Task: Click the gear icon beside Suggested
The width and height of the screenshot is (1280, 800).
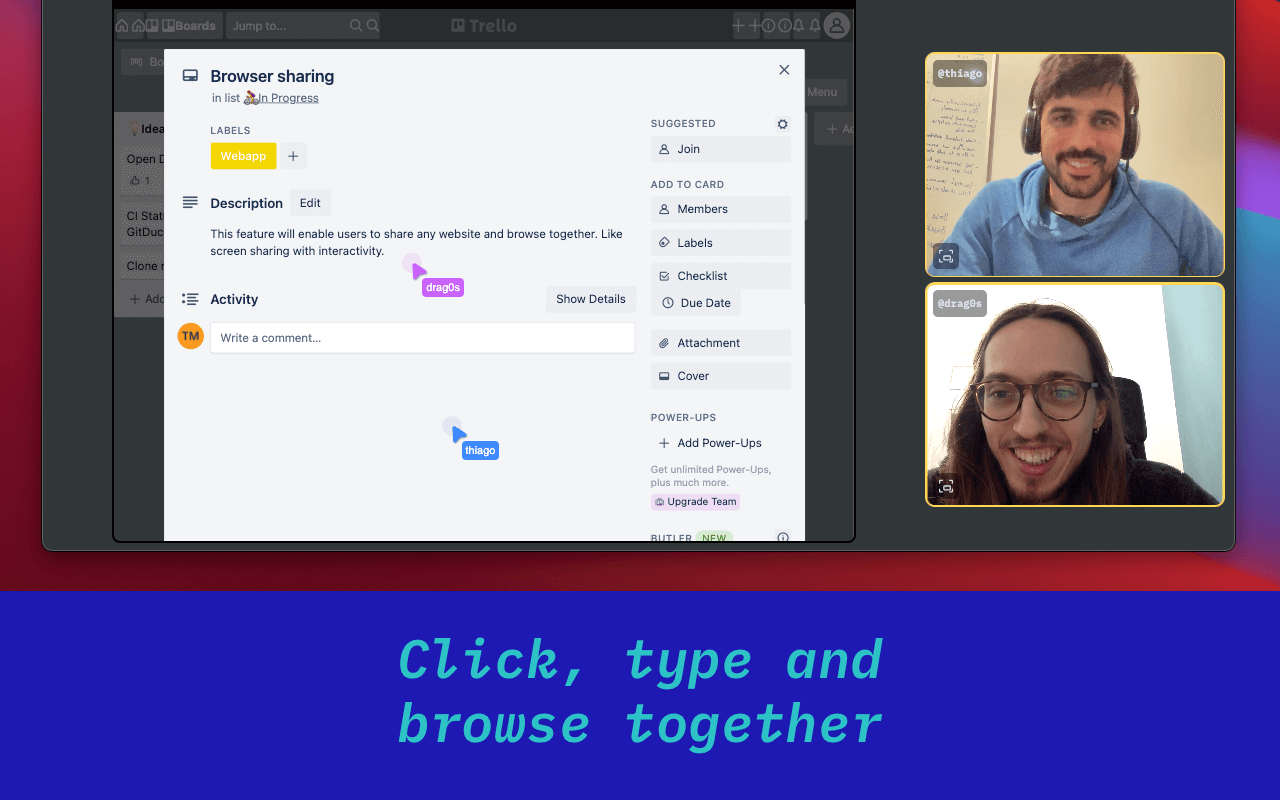Action: pyautogui.click(x=782, y=123)
